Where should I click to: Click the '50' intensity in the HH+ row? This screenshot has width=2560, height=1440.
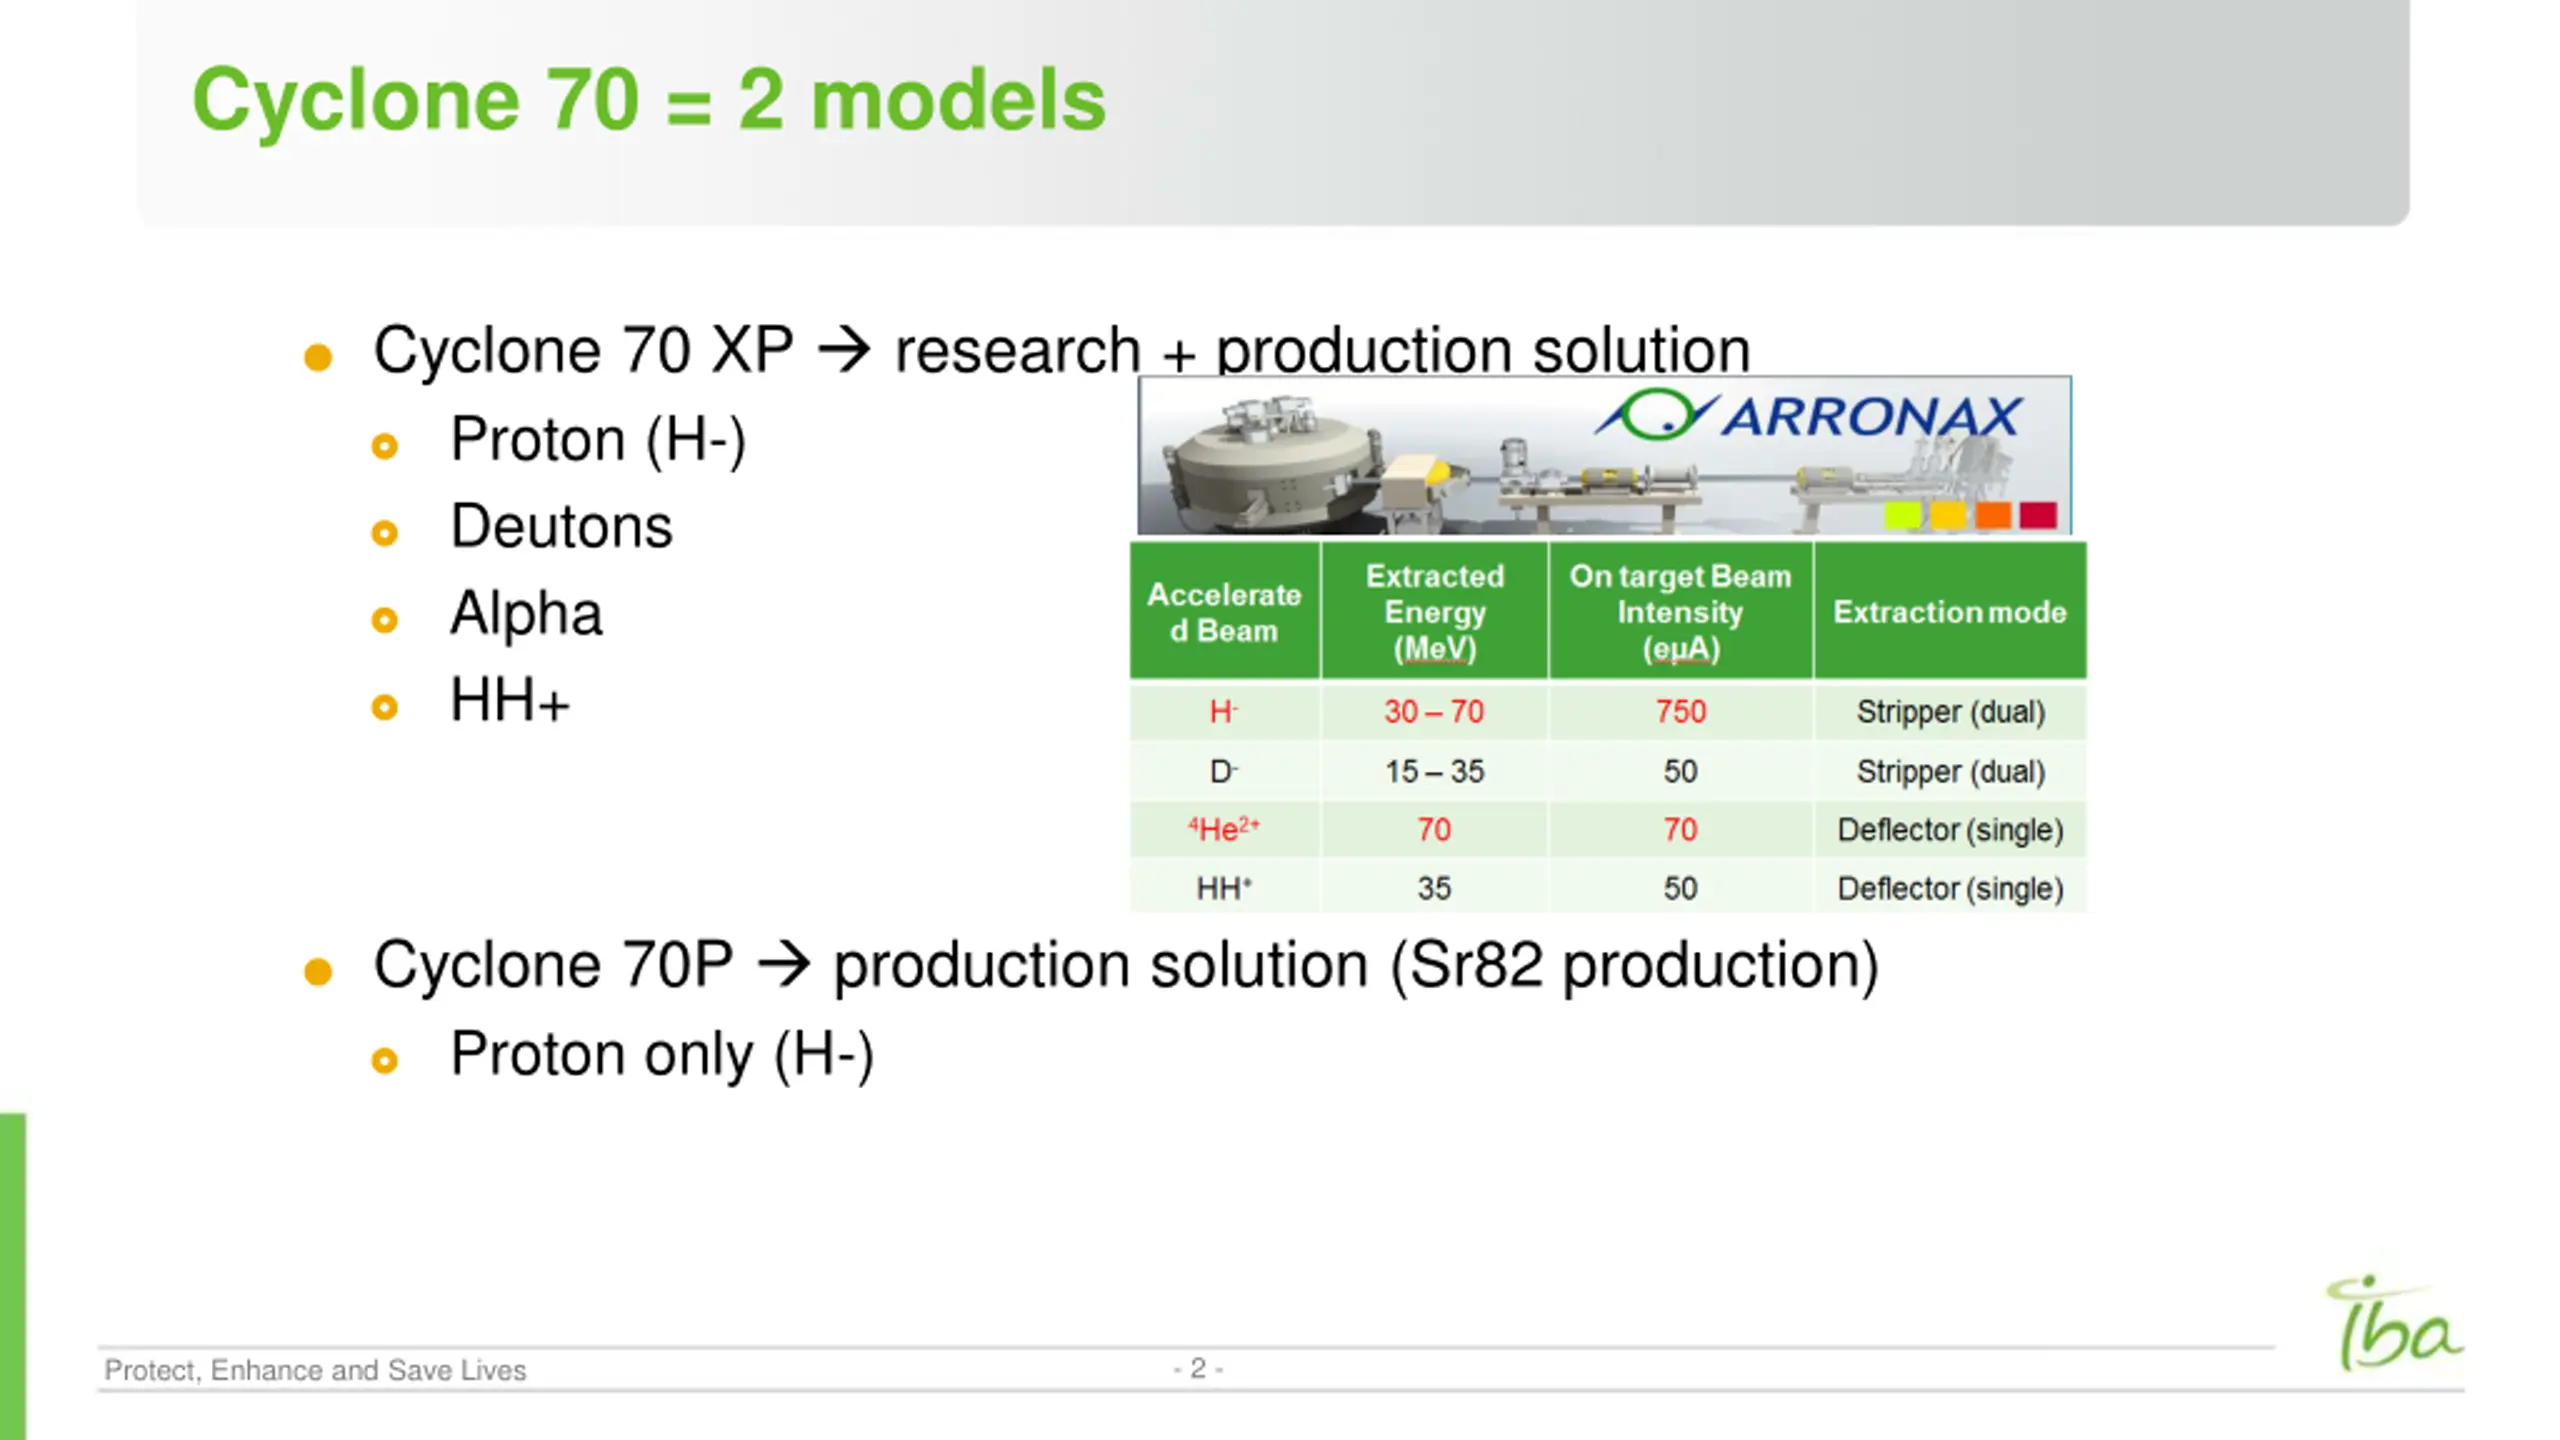(1680, 887)
